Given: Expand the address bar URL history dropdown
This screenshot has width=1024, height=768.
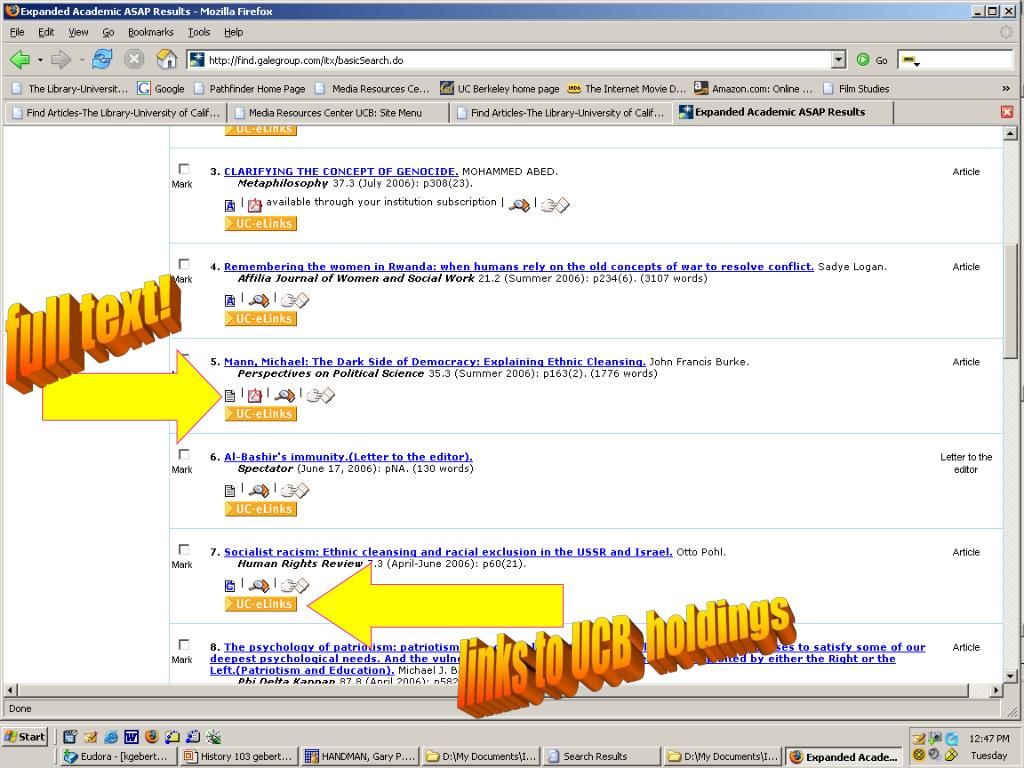Looking at the screenshot, I should click(839, 60).
